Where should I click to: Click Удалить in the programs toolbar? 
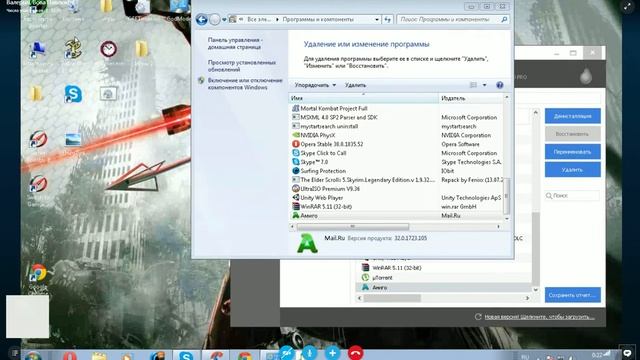355,85
